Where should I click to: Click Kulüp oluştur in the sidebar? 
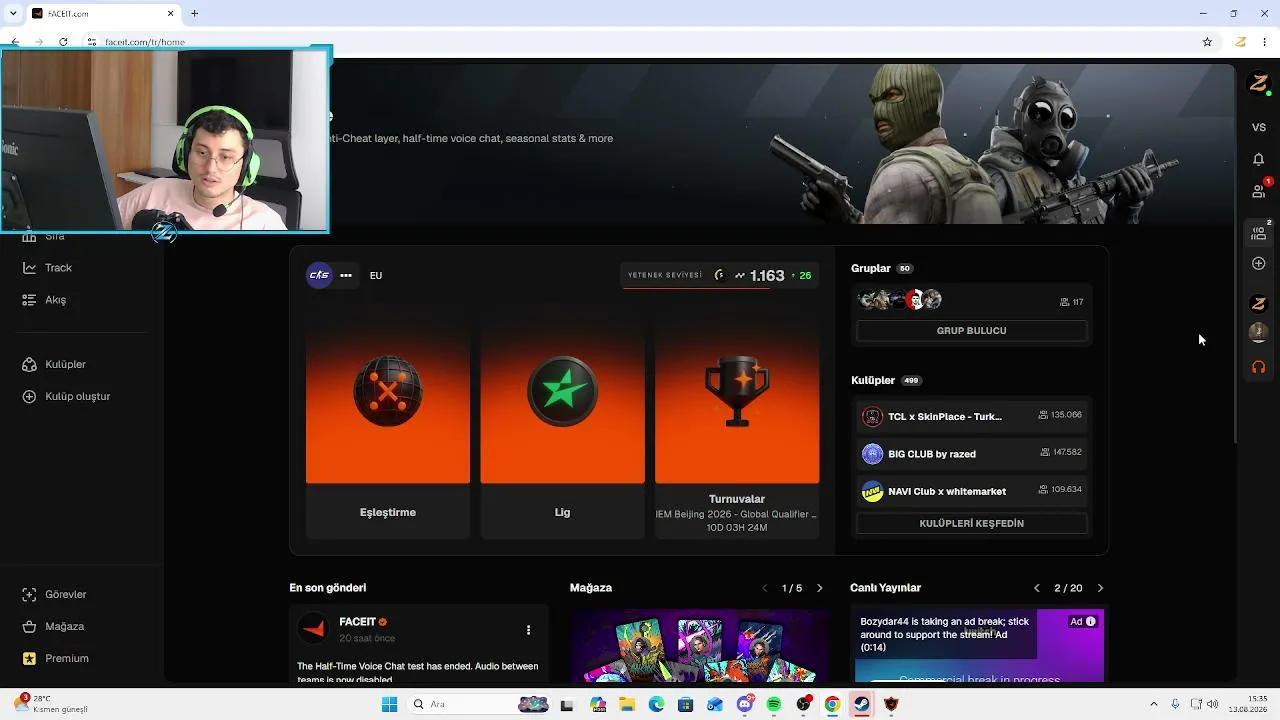66,397
